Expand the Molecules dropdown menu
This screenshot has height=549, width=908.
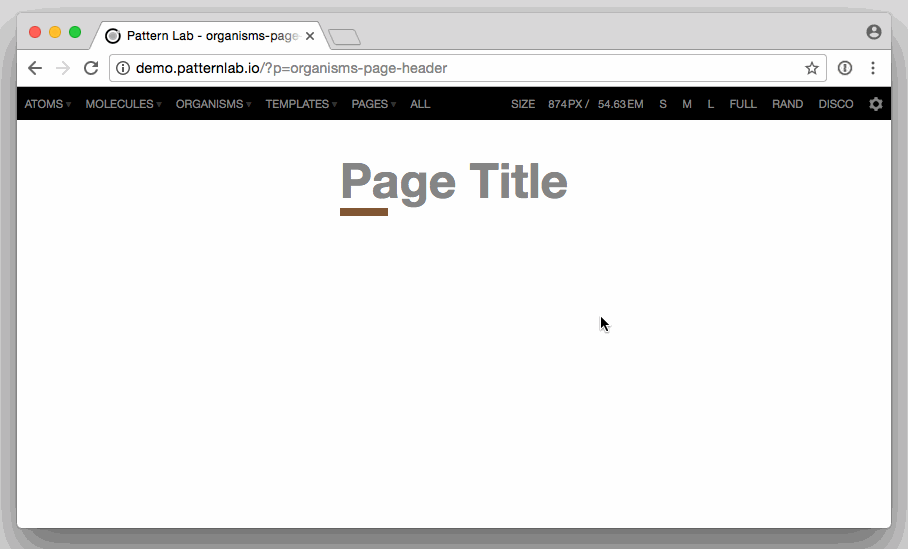click(123, 104)
